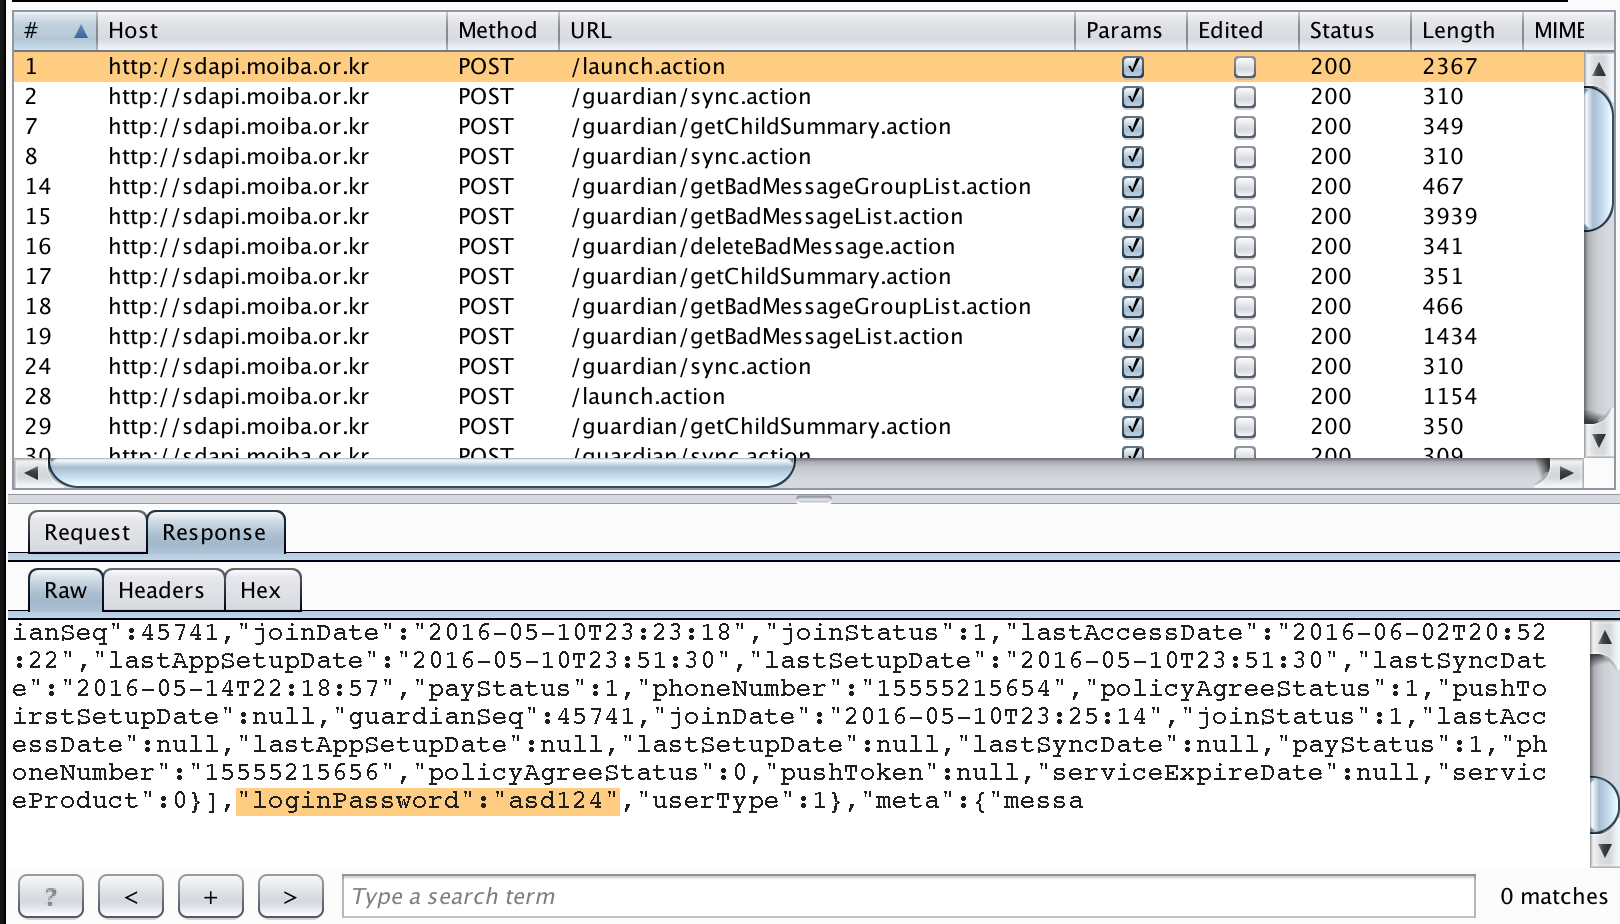Toggle Params checkbox for /launch.action row 1
This screenshot has width=1620, height=924.
(x=1132, y=67)
